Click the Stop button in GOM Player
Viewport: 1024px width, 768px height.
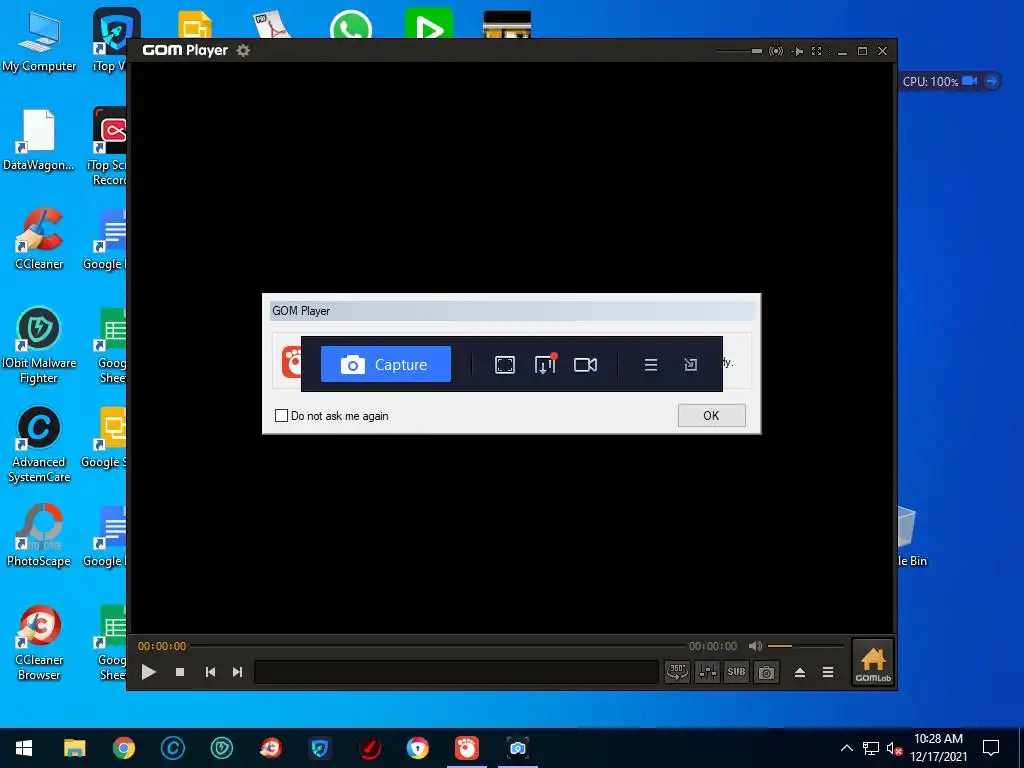point(180,671)
